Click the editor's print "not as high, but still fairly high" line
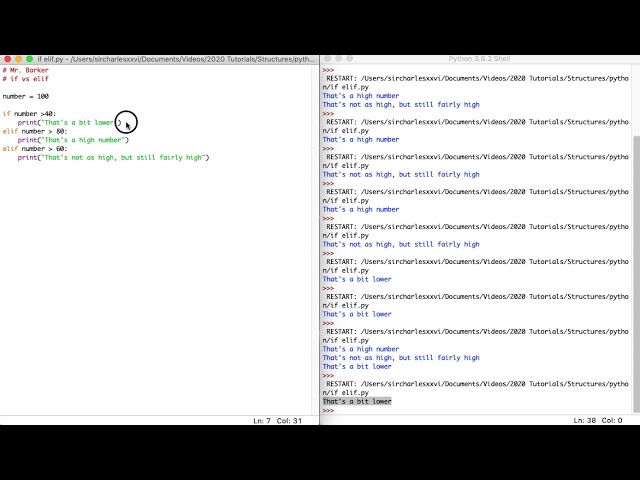This screenshot has height=480, width=640. click(x=113, y=158)
